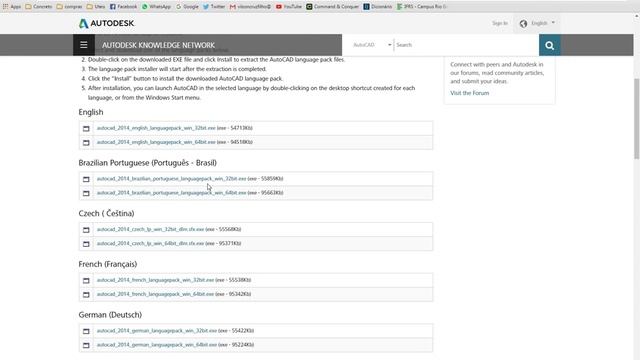
Task: Click the Autodesk logo
Action: point(107,23)
